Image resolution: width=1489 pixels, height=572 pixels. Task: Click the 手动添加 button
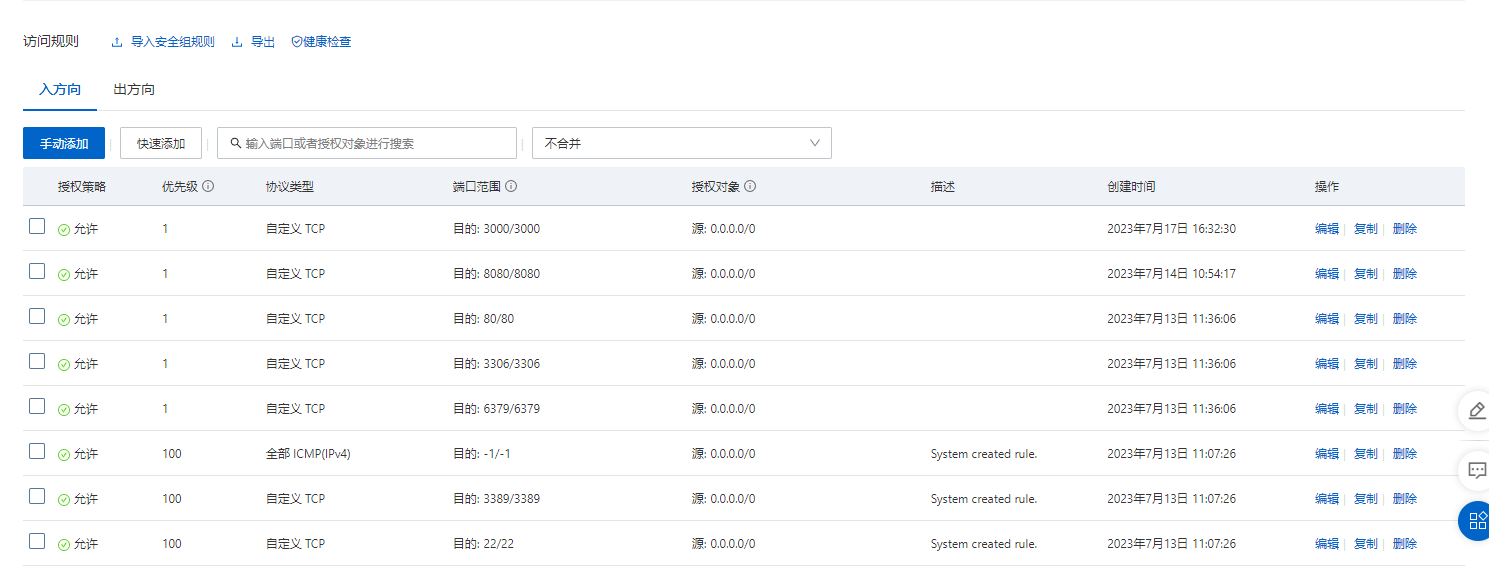64,143
